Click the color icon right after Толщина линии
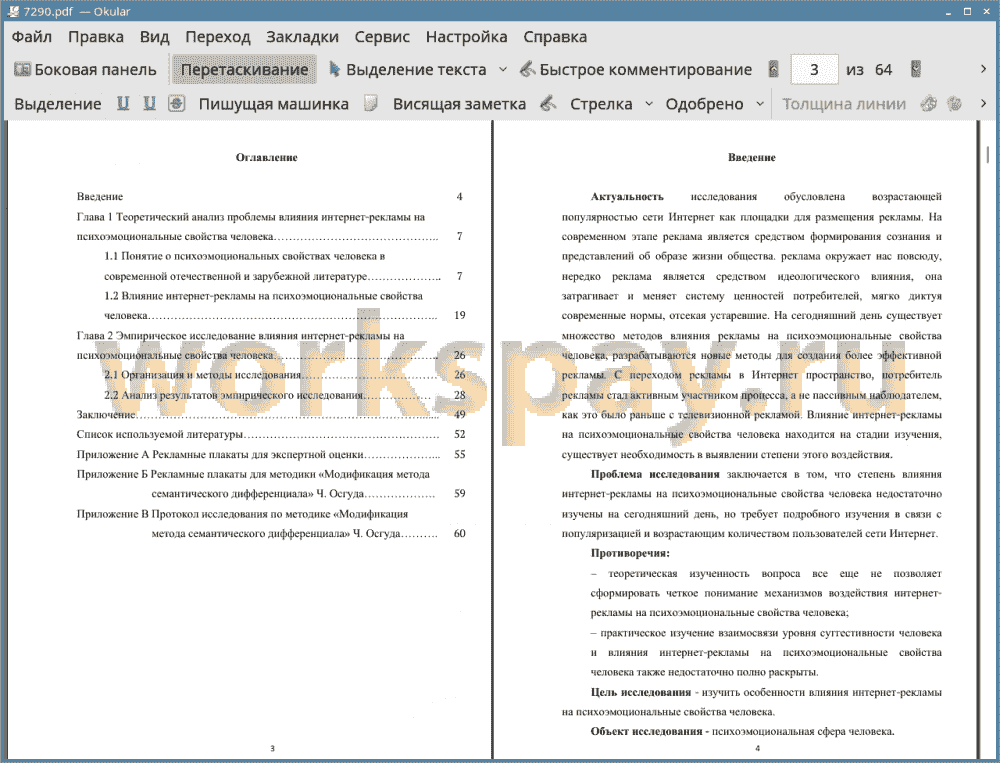This screenshot has width=1000, height=763. (x=929, y=104)
